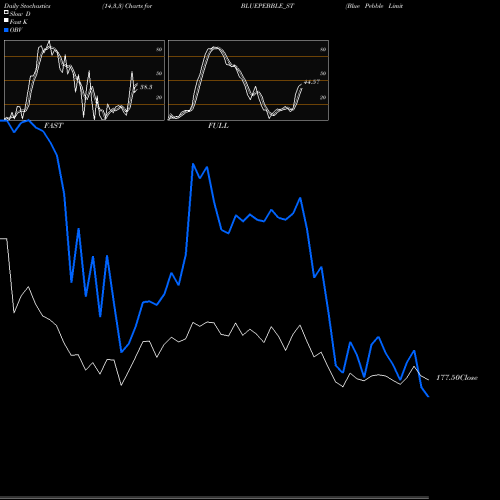Click the right end of the white close line
500x500 pixels.
coord(428,380)
